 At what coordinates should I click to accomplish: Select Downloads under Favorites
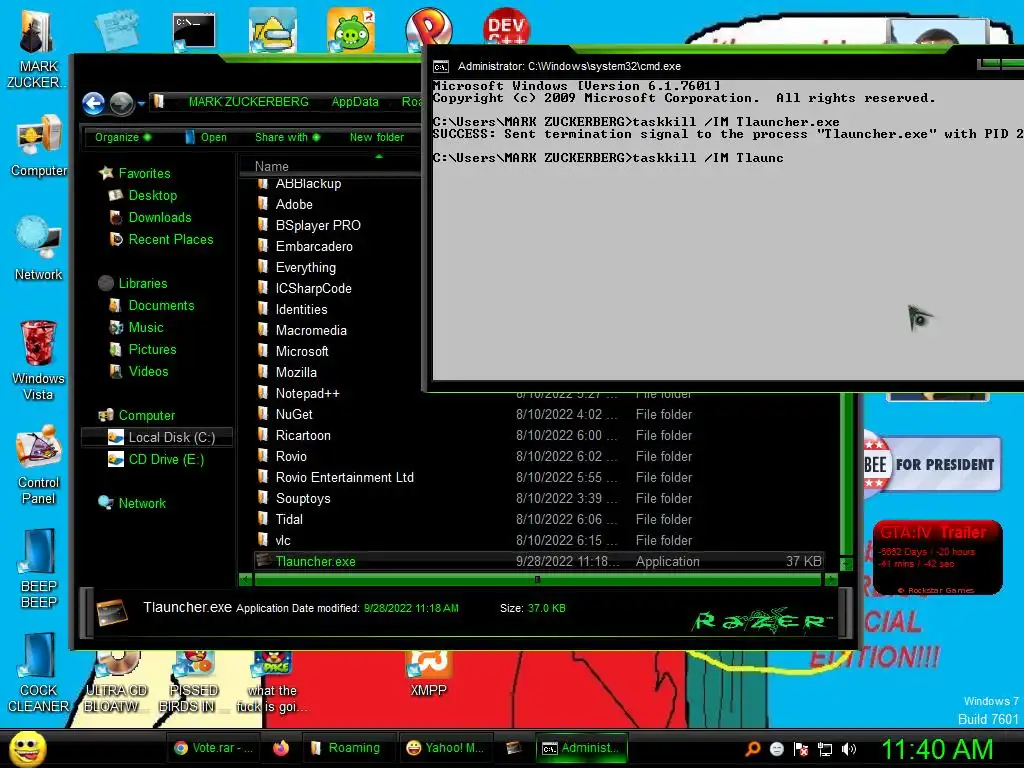click(x=159, y=217)
